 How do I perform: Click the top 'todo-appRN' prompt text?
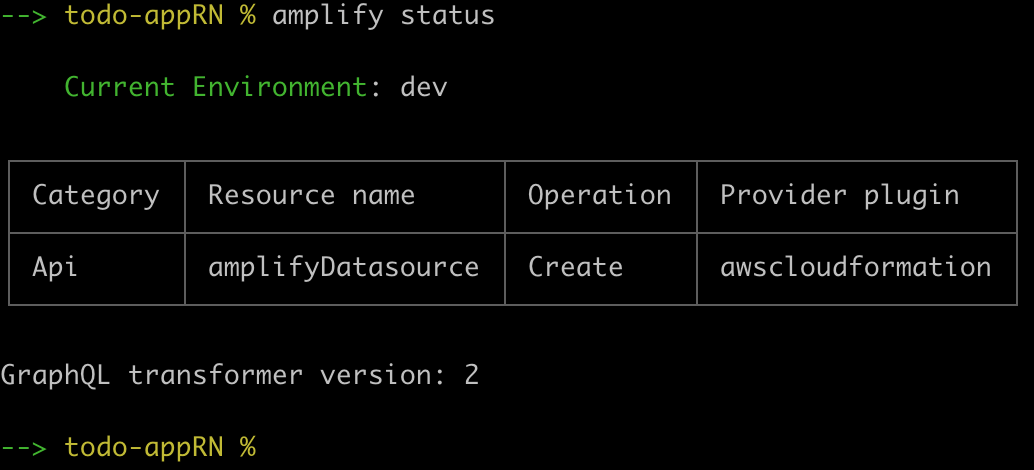143,16
